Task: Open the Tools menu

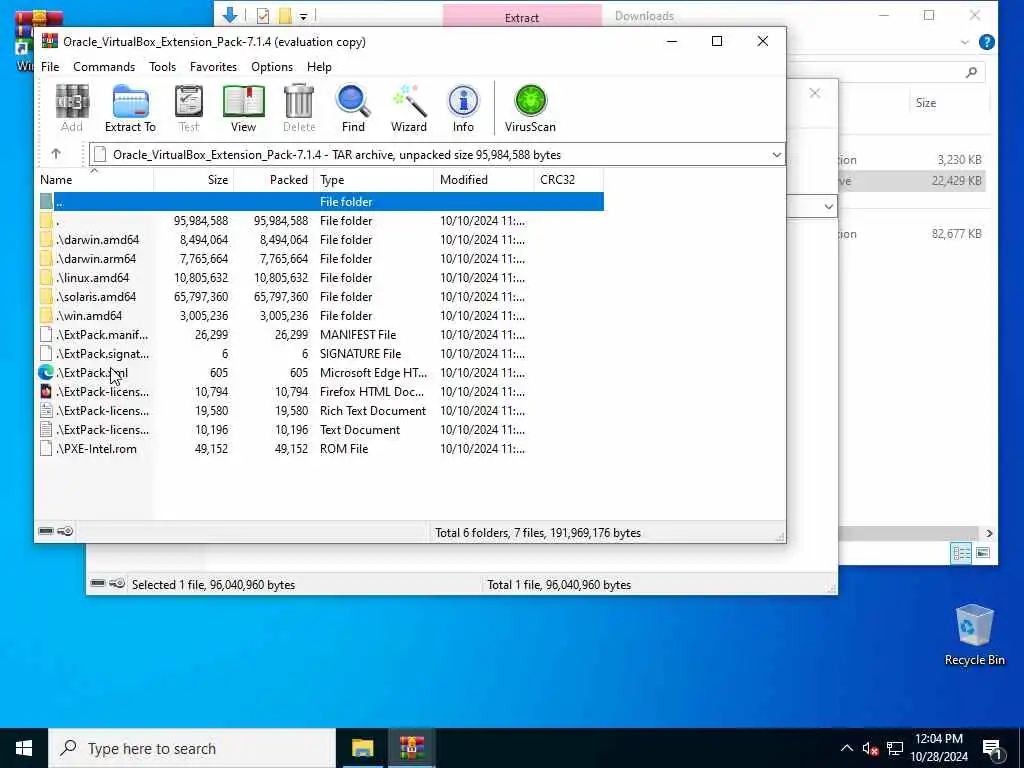Action: 162,67
